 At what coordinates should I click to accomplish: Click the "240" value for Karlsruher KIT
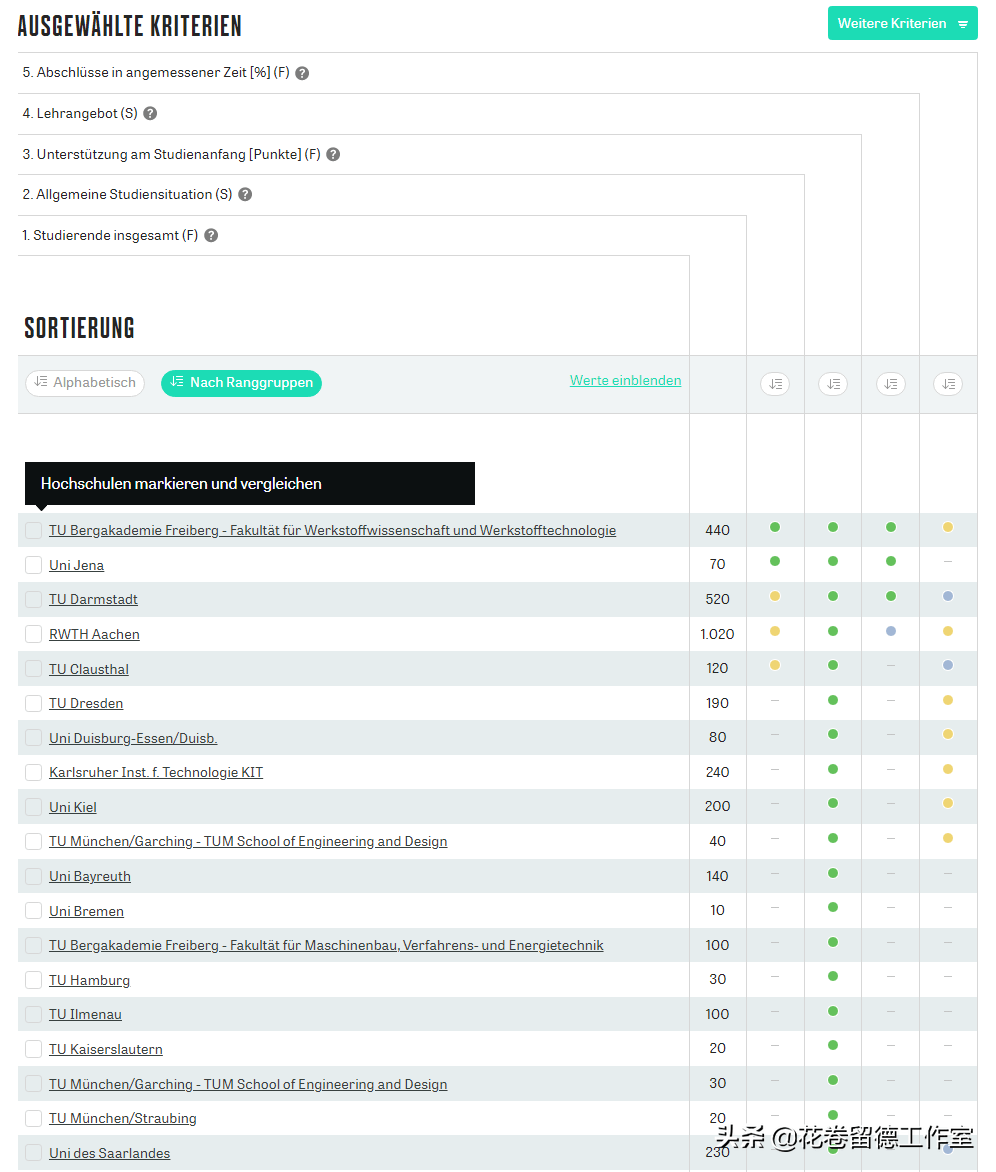(x=717, y=773)
